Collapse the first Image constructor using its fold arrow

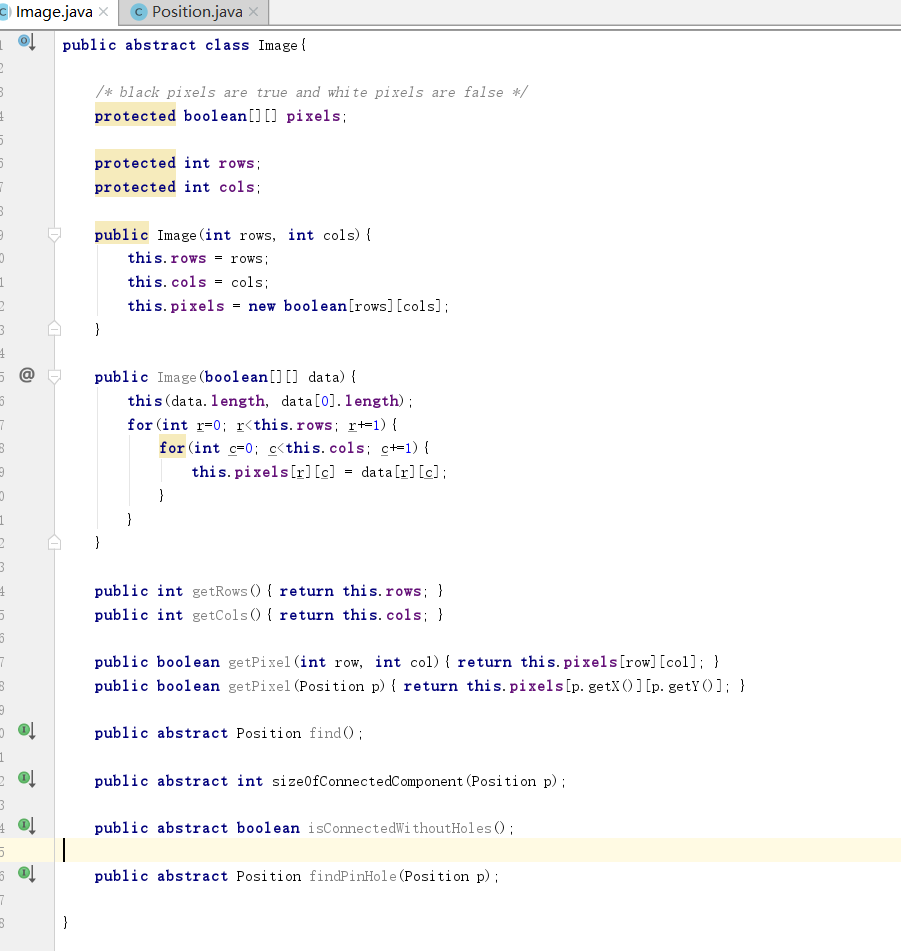(54, 233)
